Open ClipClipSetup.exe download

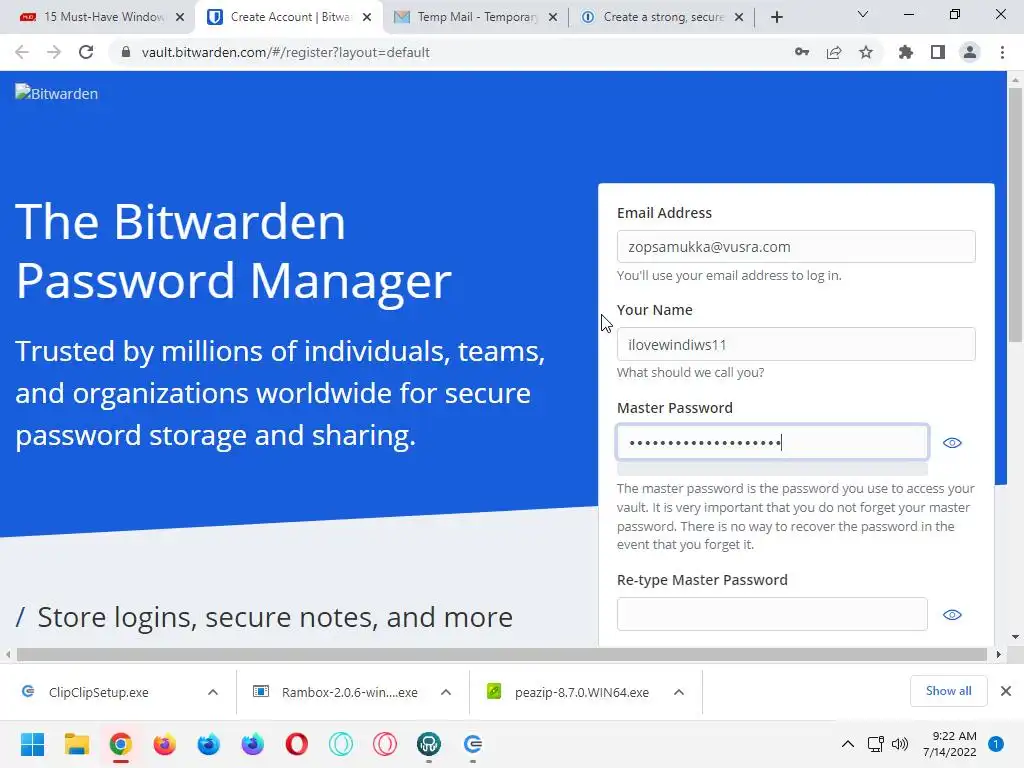(99, 692)
